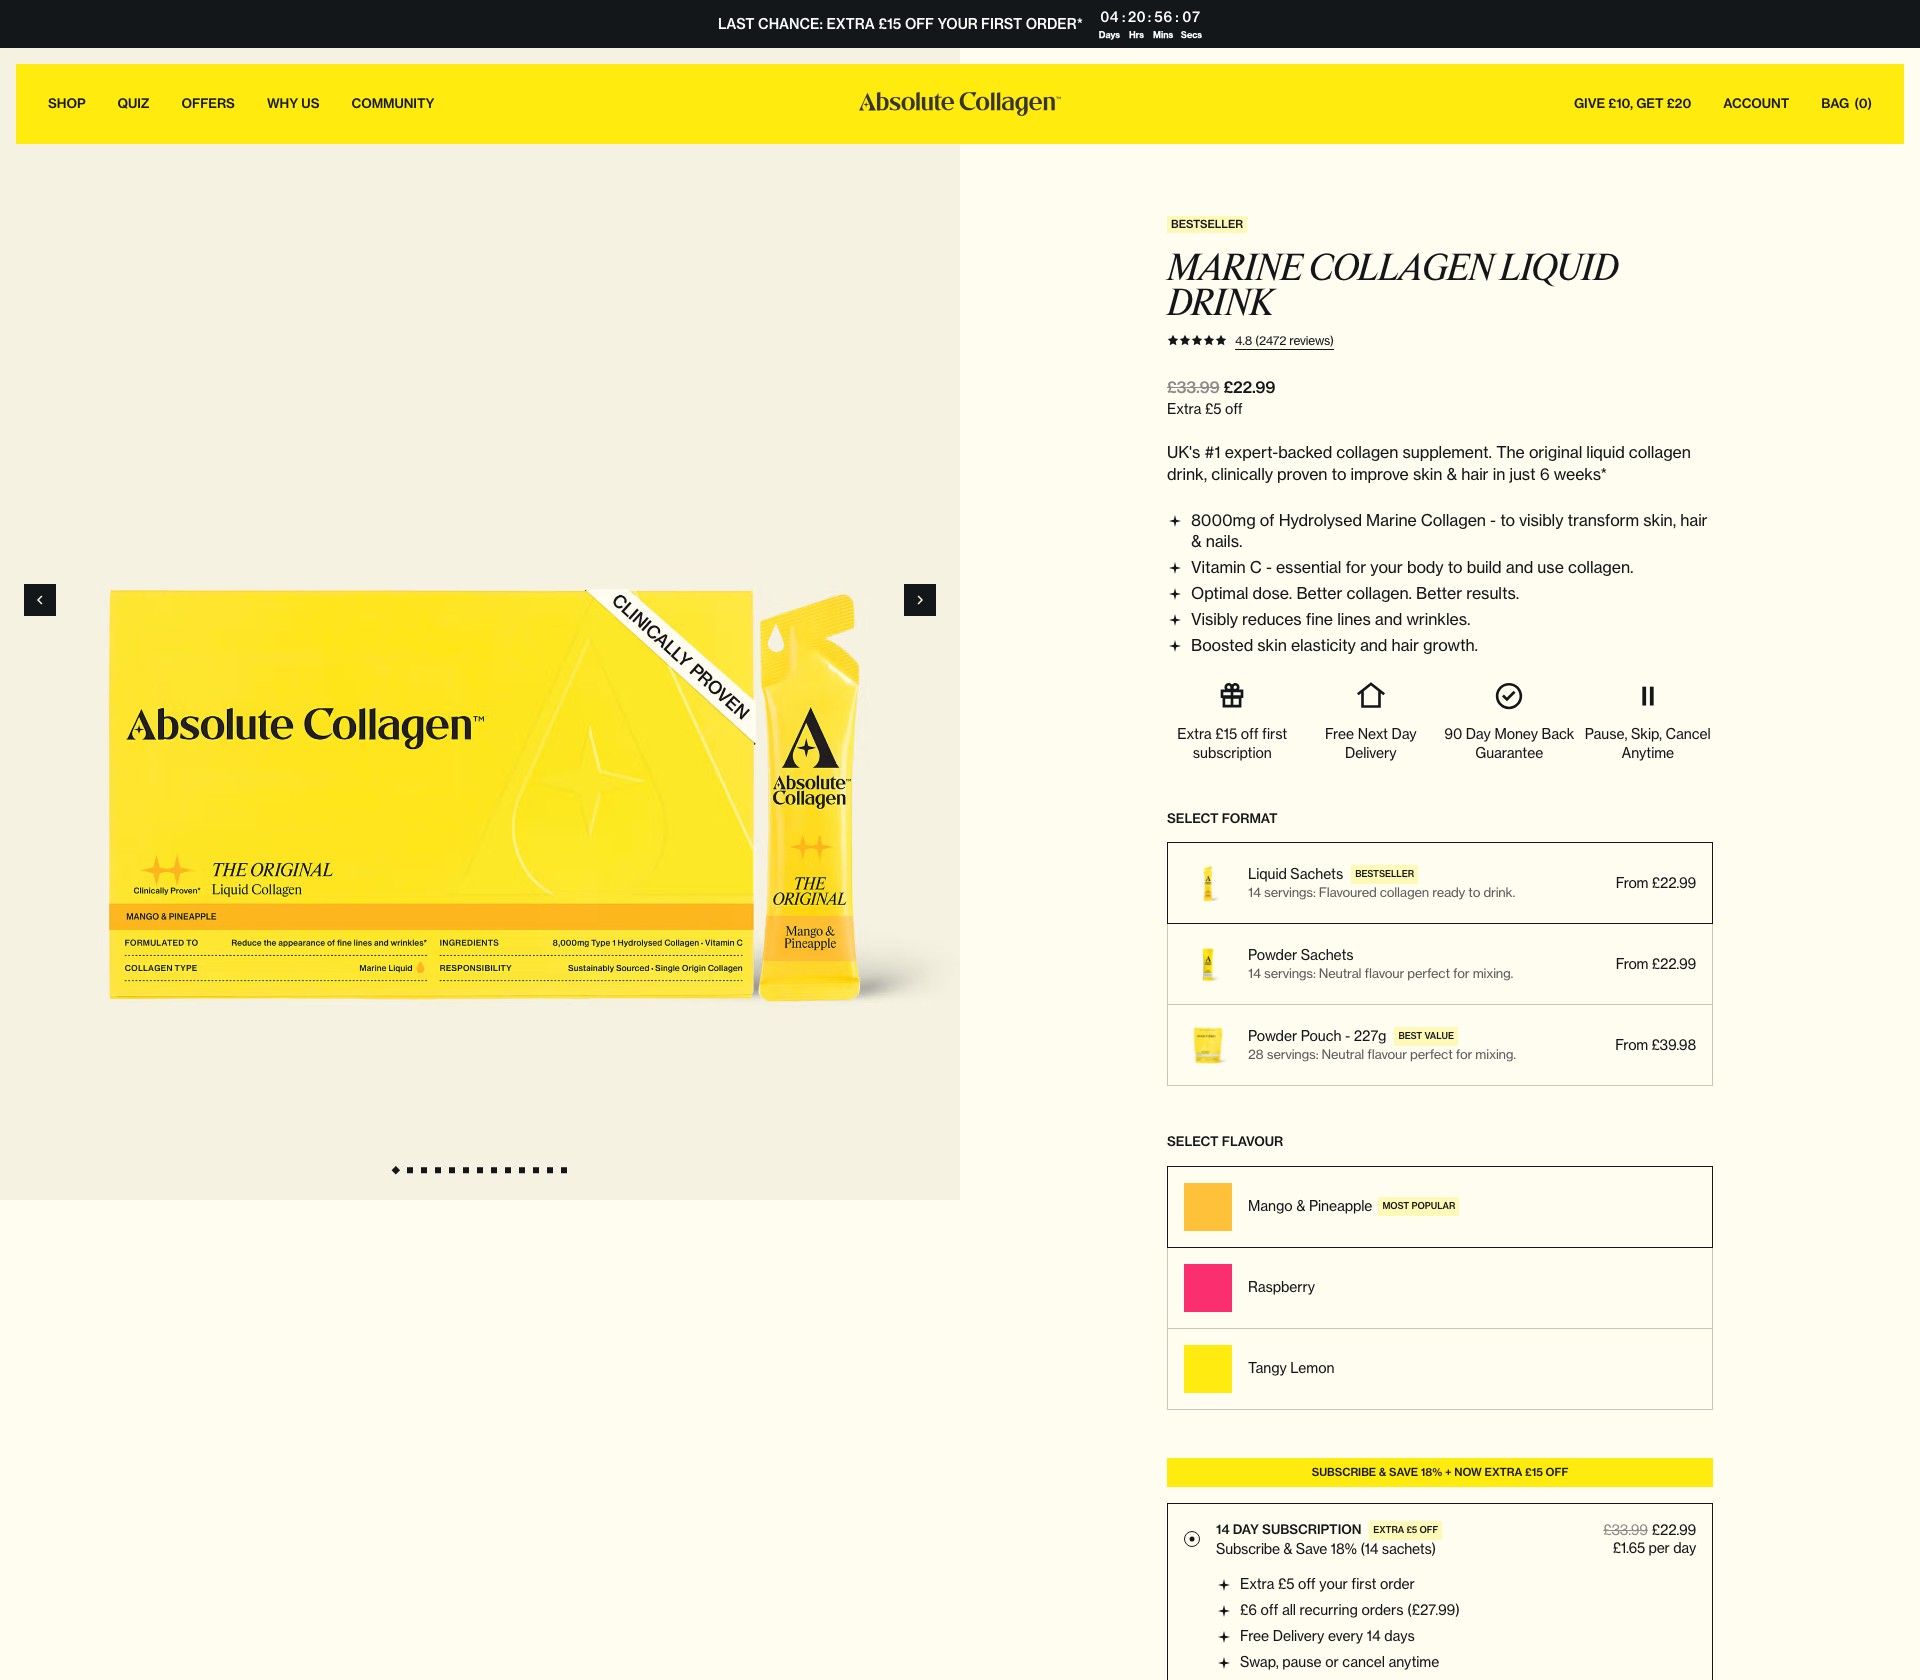
Task: Click the Marine Collagen Liquid Drink title
Action: point(1393,285)
